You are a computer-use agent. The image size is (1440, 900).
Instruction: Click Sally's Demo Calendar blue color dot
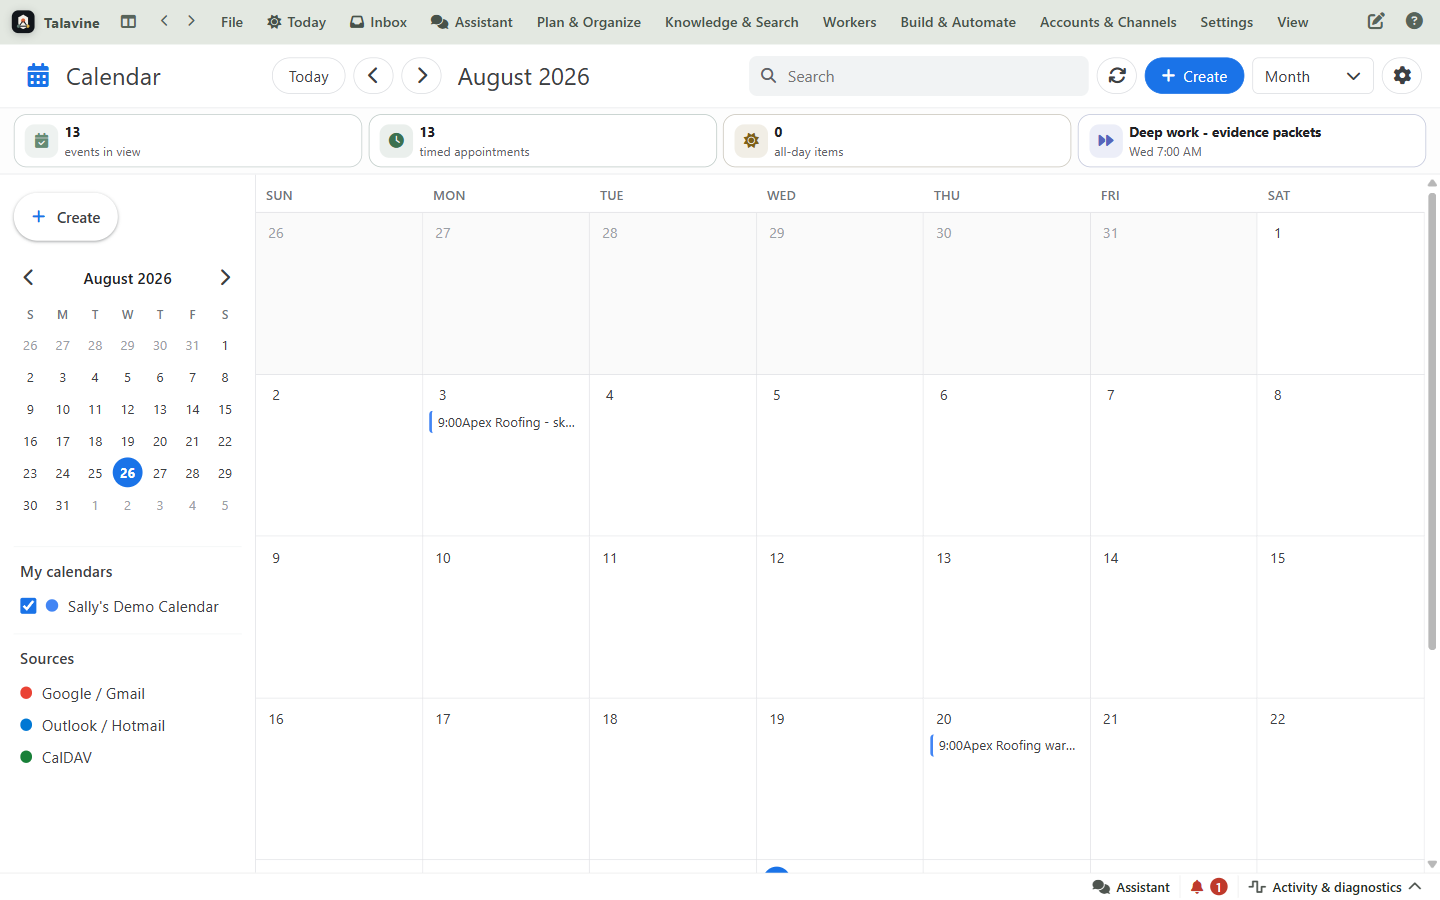(52, 606)
